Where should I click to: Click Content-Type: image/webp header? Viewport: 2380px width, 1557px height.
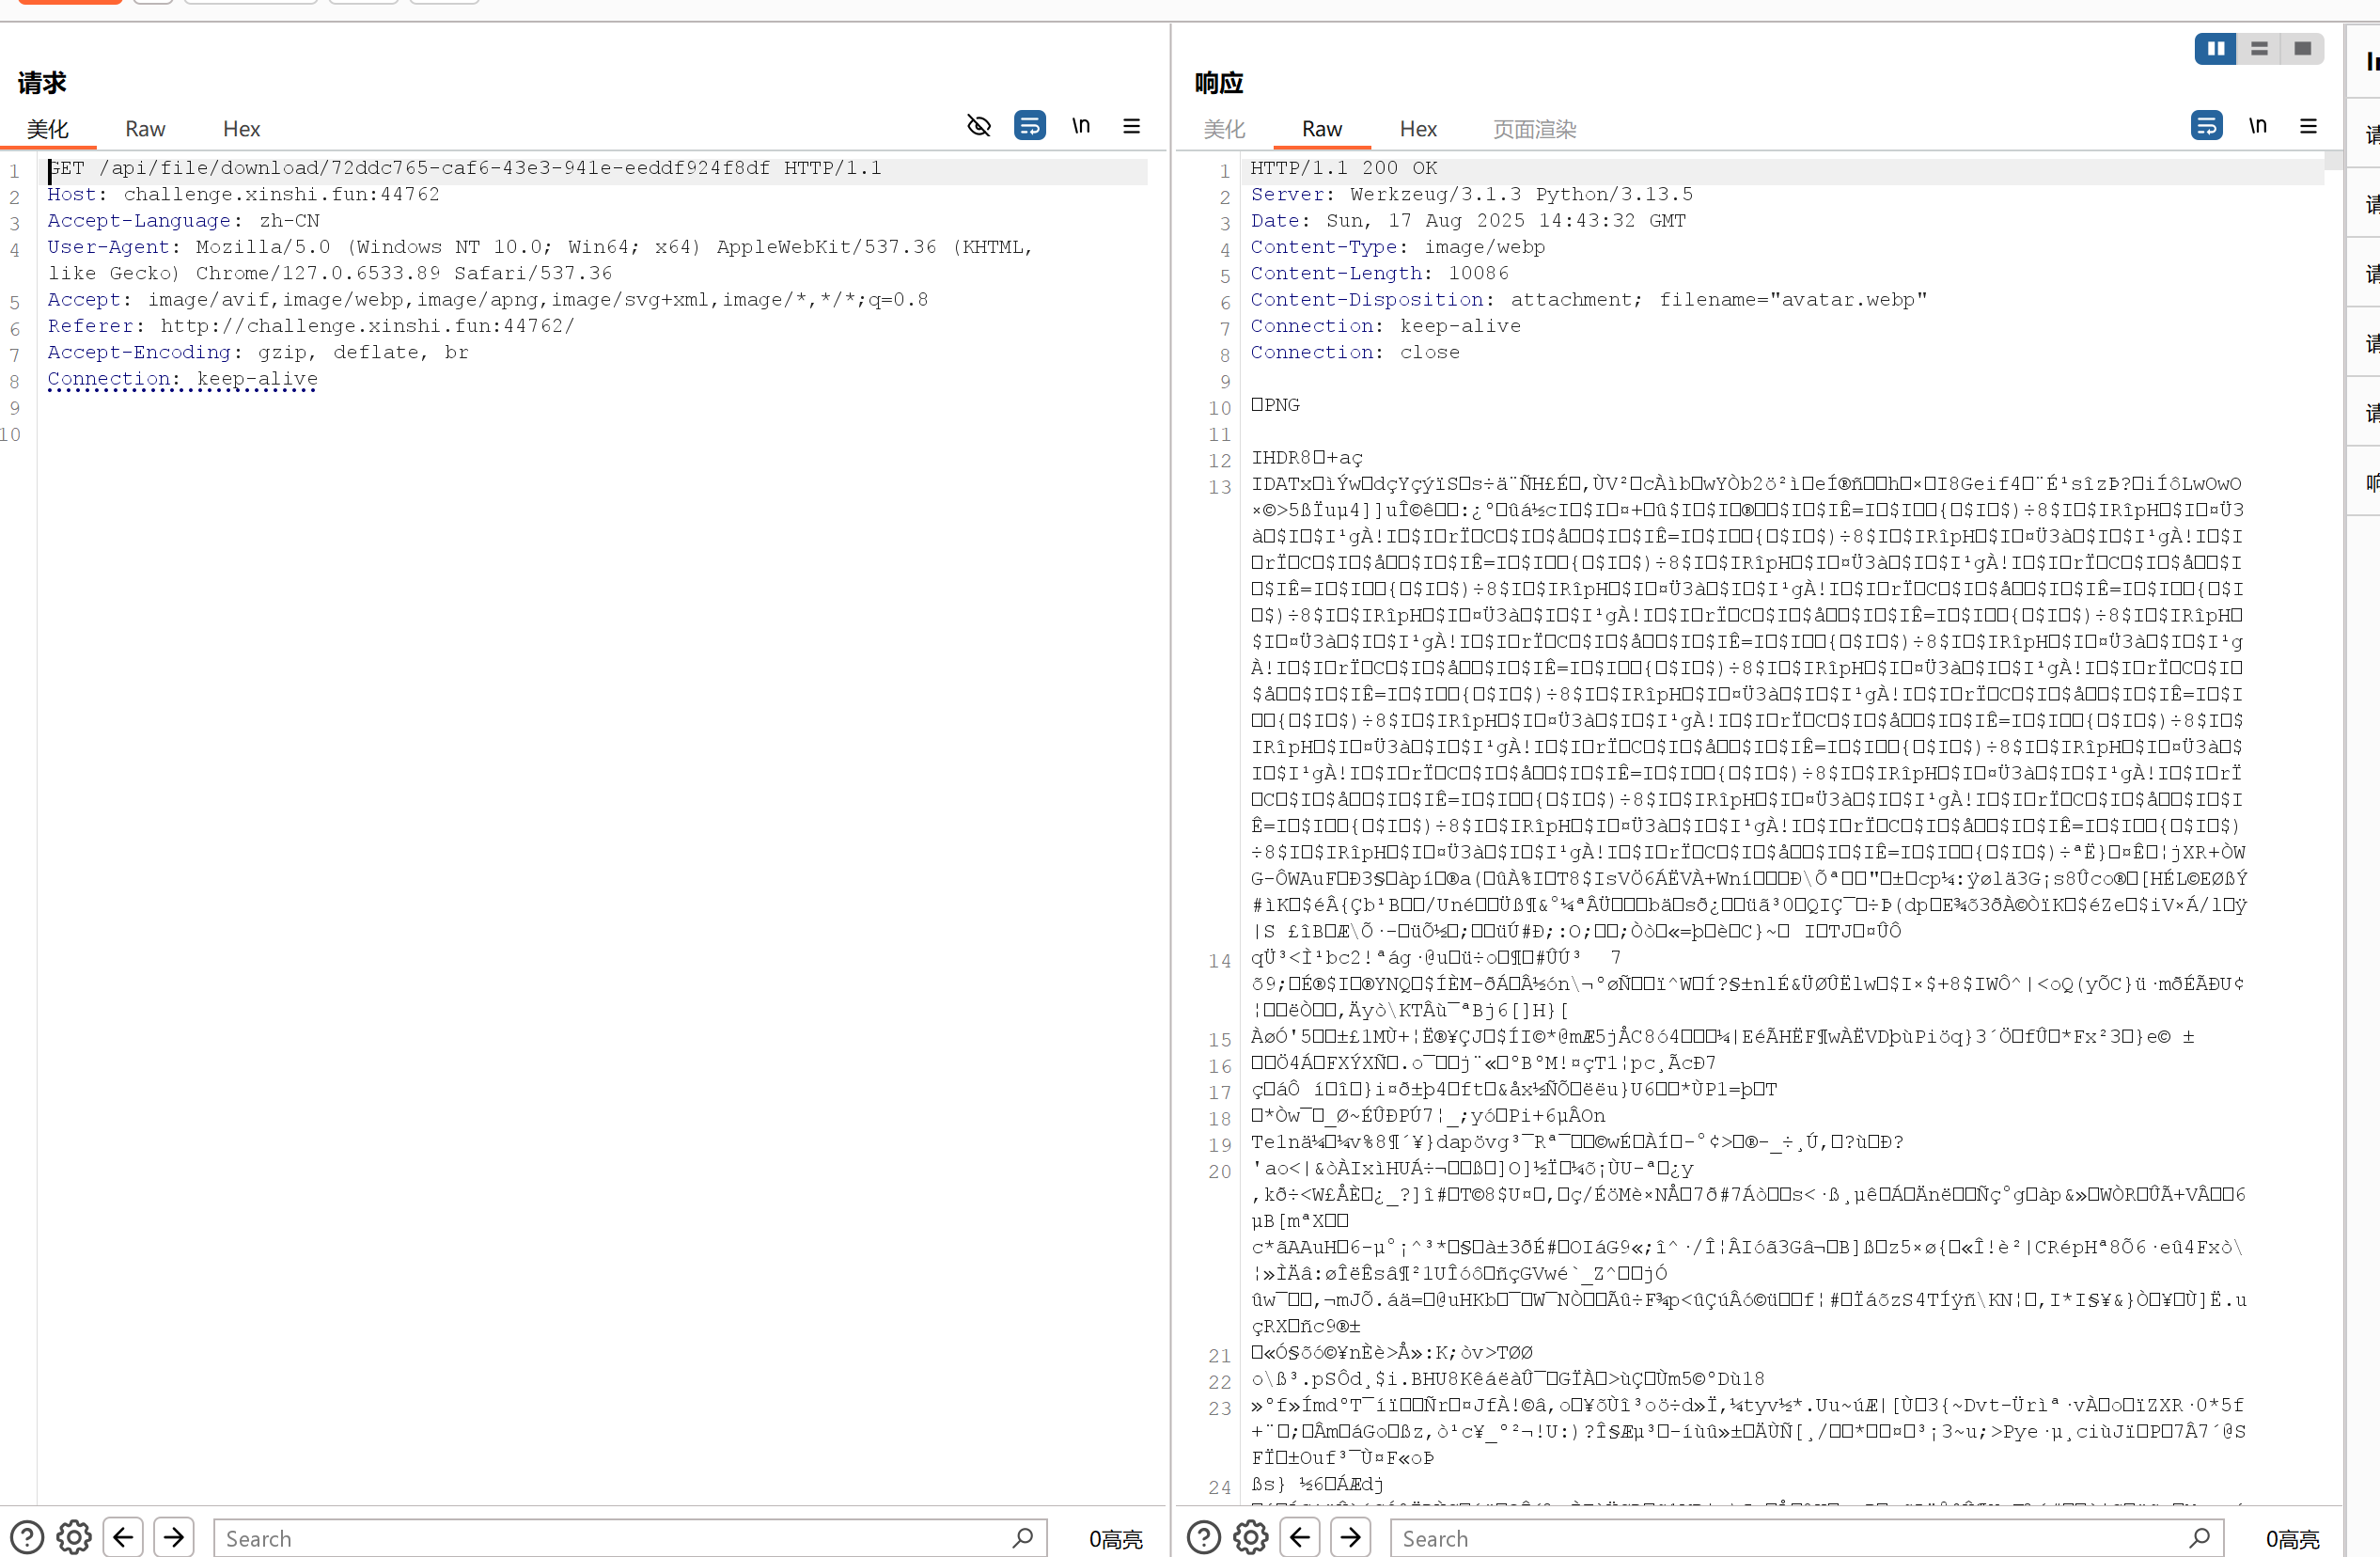[1398, 247]
